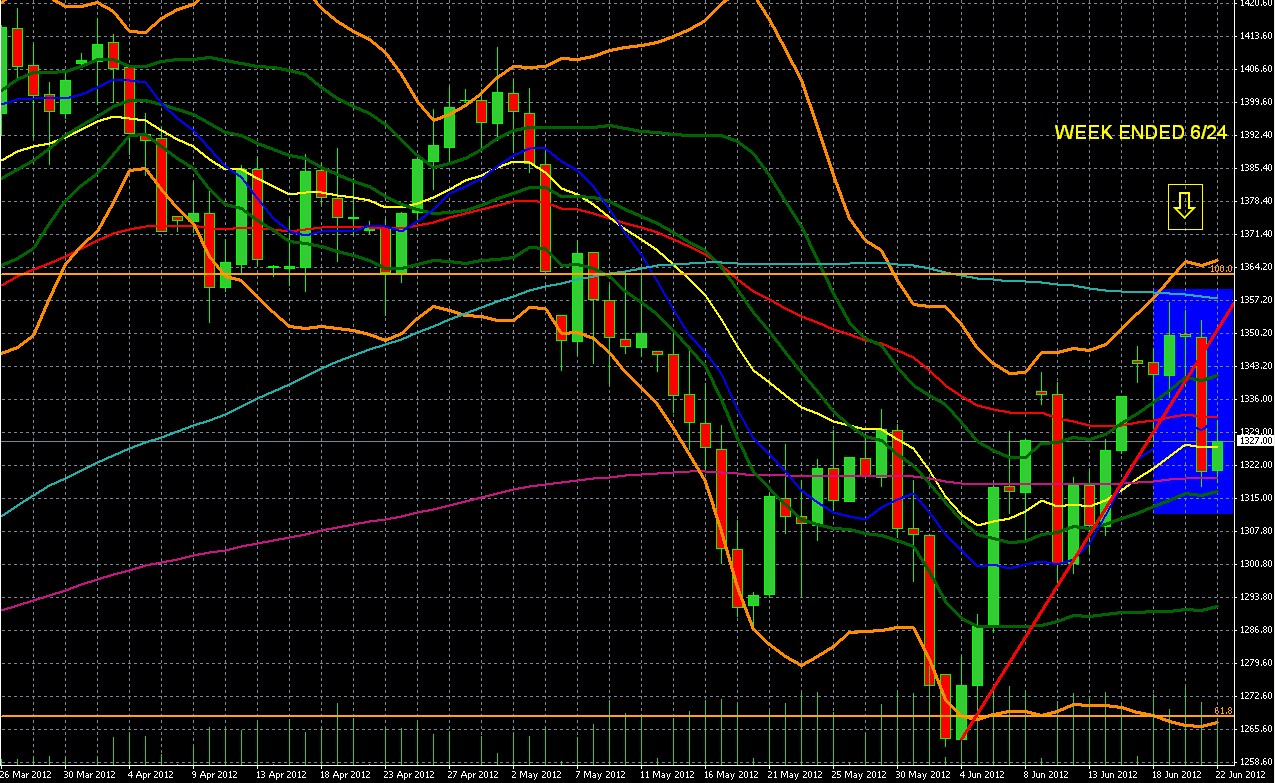The image size is (1275, 783).
Task: Click the 1300.80 price axis label
Action: coord(1254,564)
